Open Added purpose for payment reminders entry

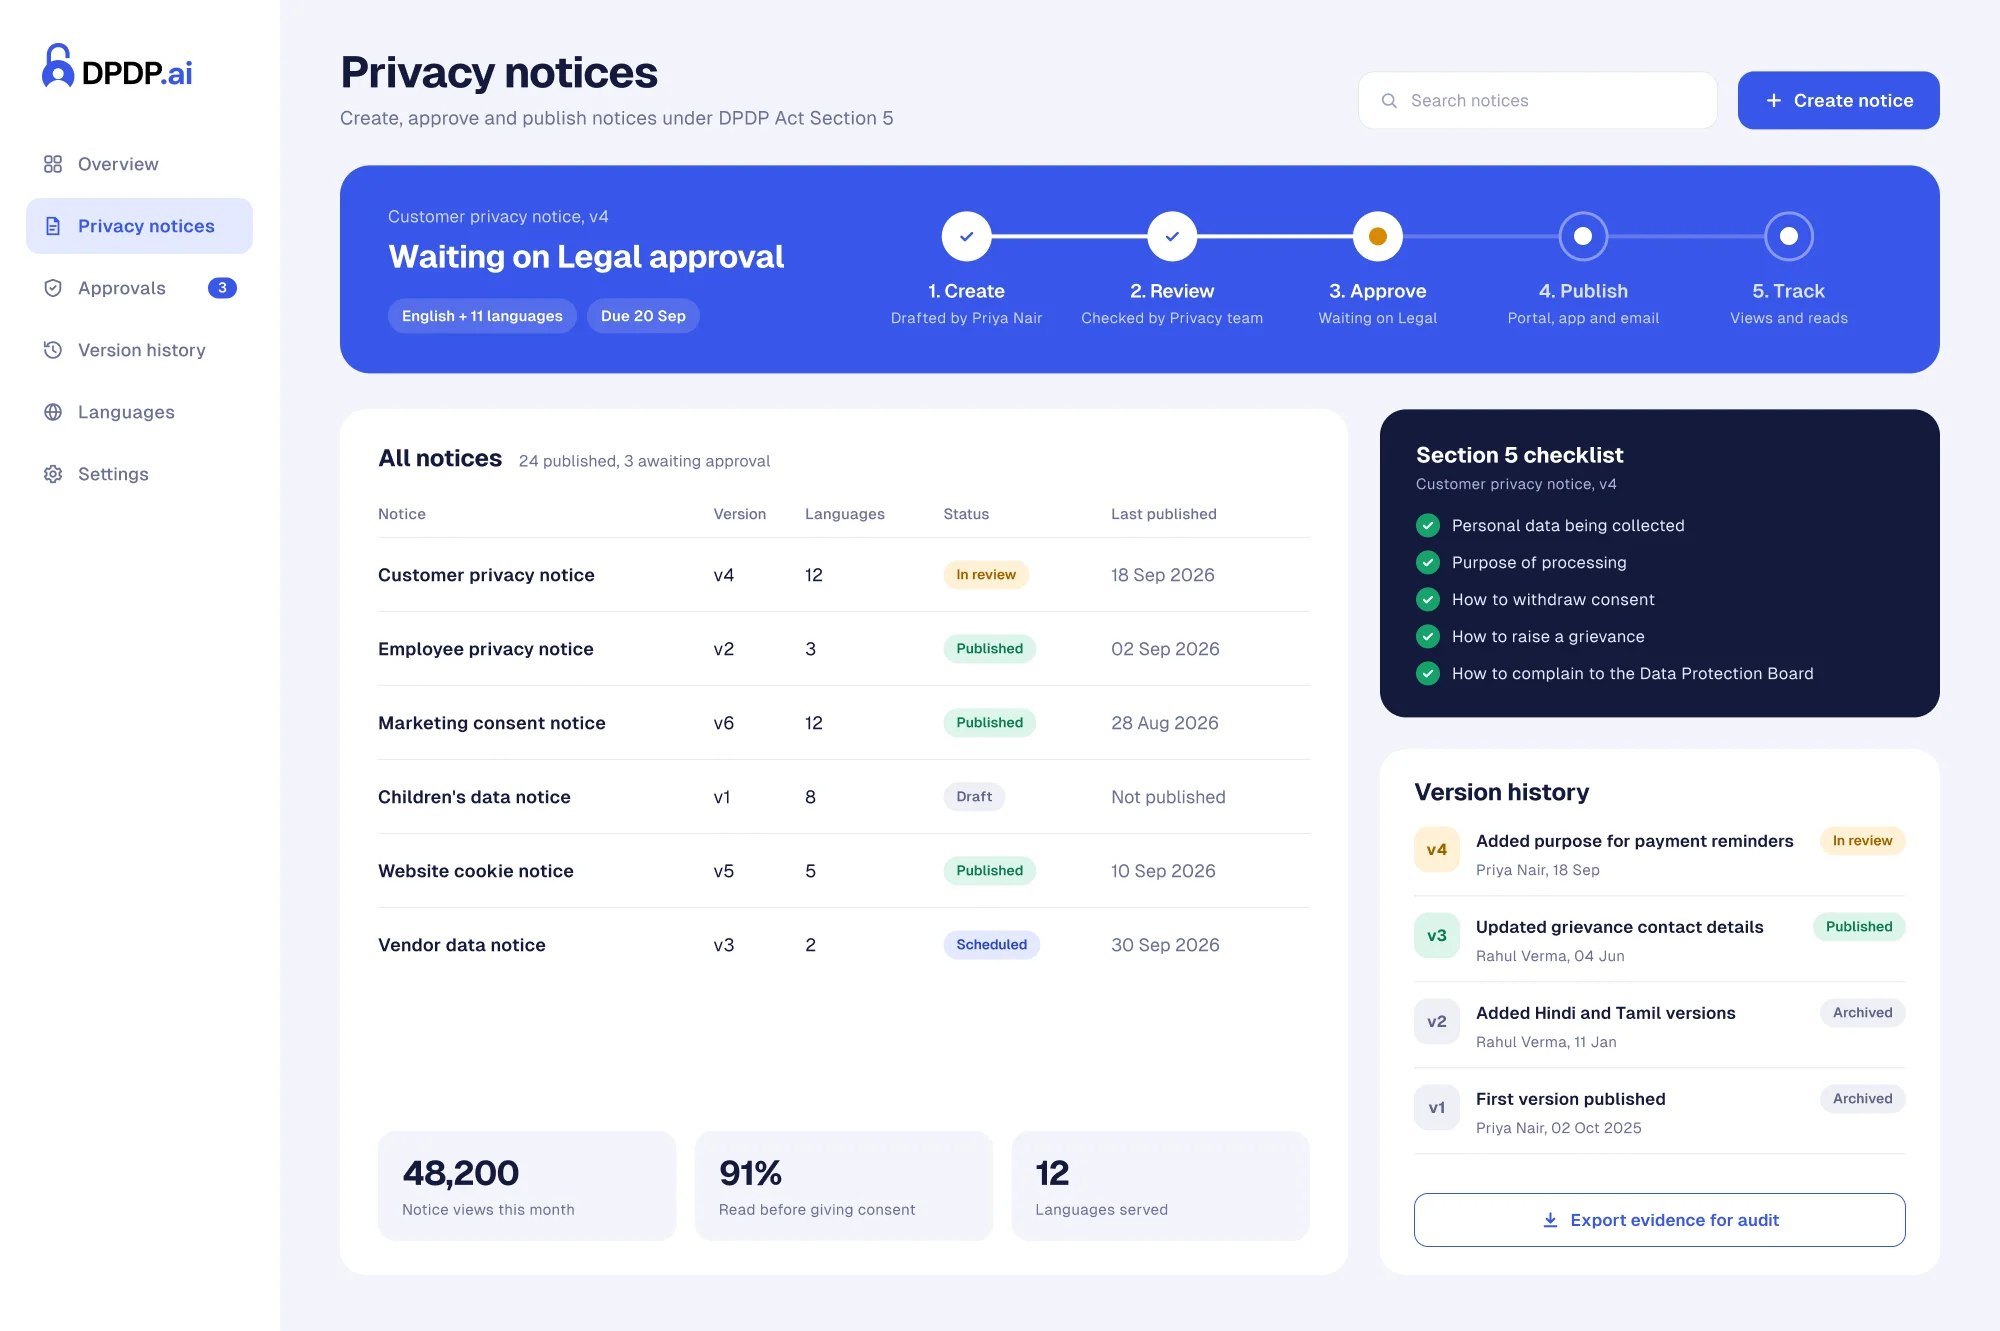tap(1659, 854)
